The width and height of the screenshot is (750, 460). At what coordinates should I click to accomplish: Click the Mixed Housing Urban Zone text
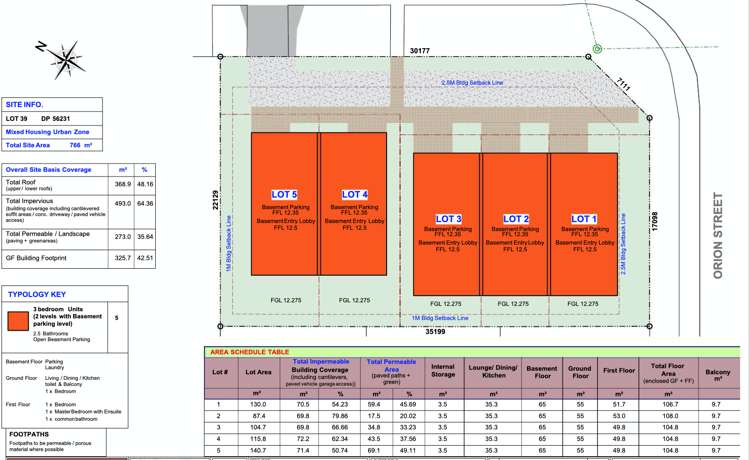(47, 131)
